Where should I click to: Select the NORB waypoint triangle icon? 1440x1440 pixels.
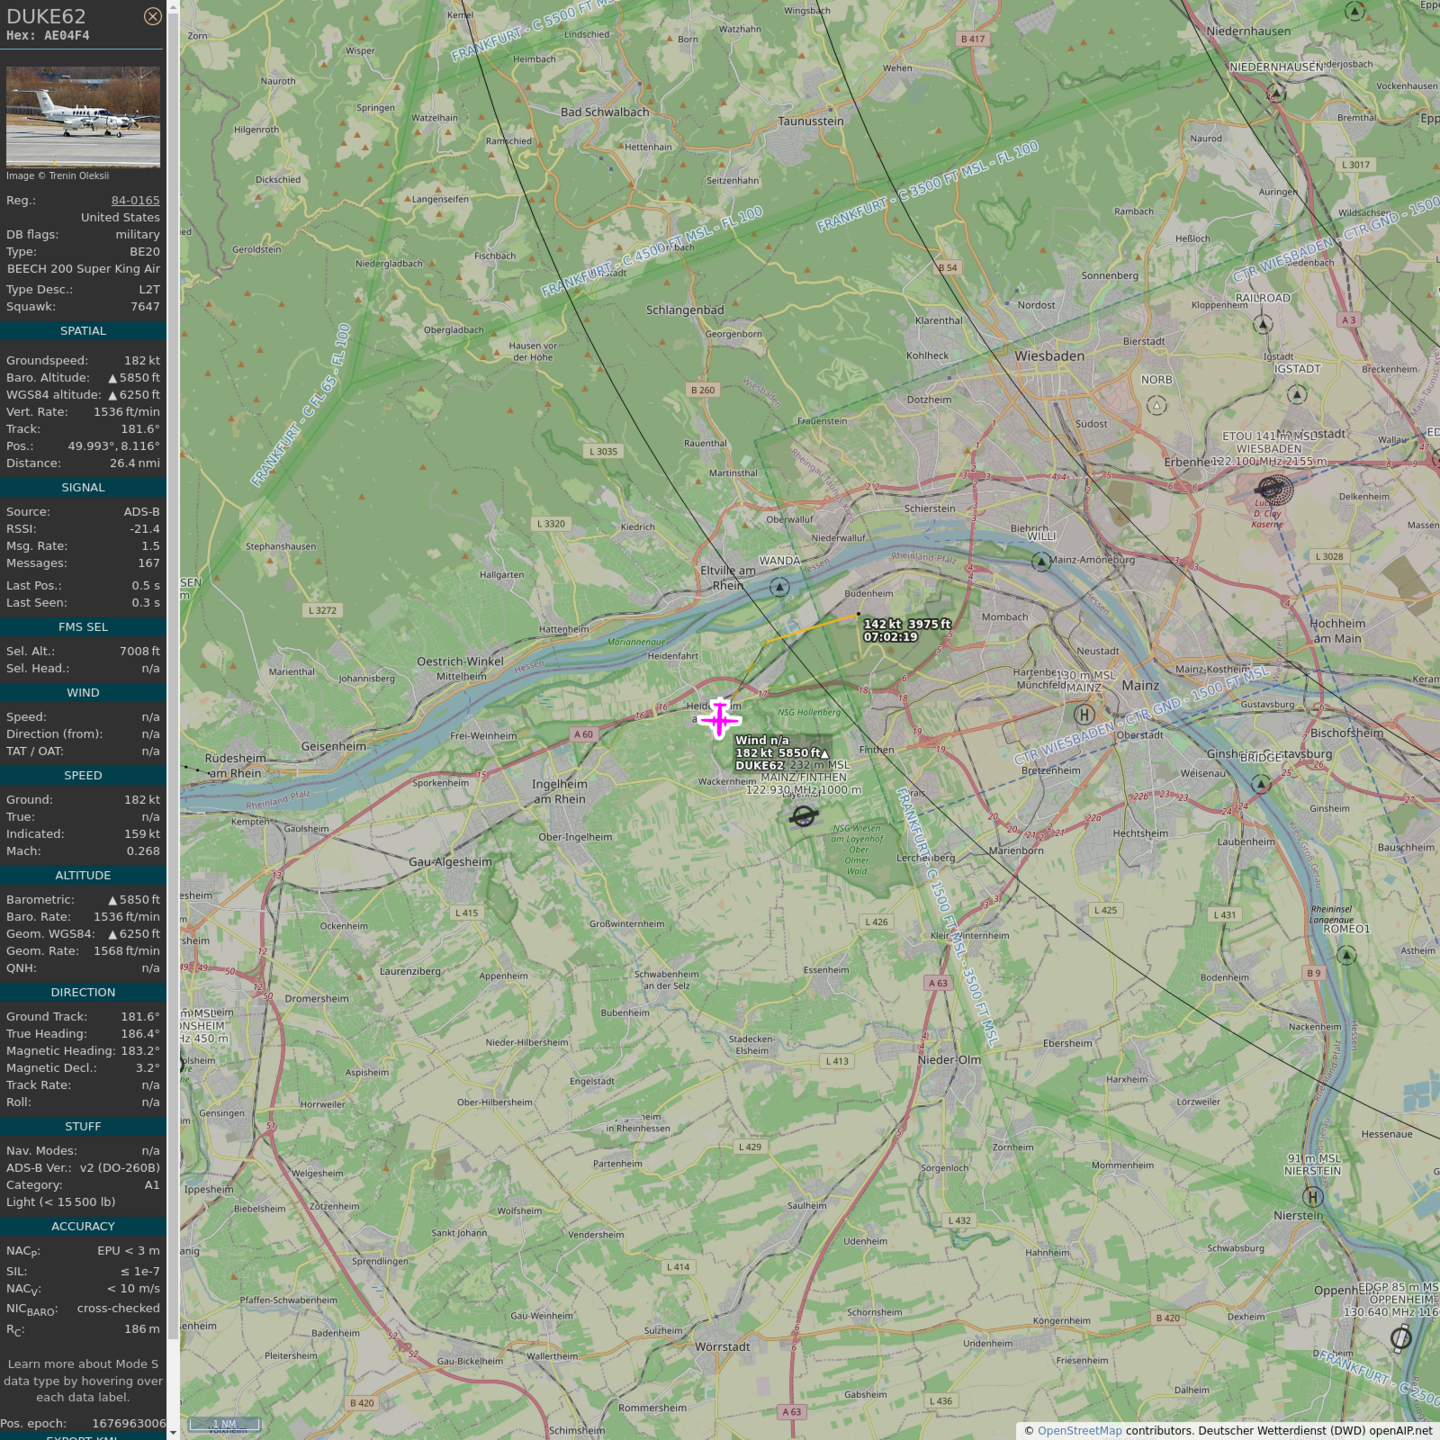[x=1157, y=405]
